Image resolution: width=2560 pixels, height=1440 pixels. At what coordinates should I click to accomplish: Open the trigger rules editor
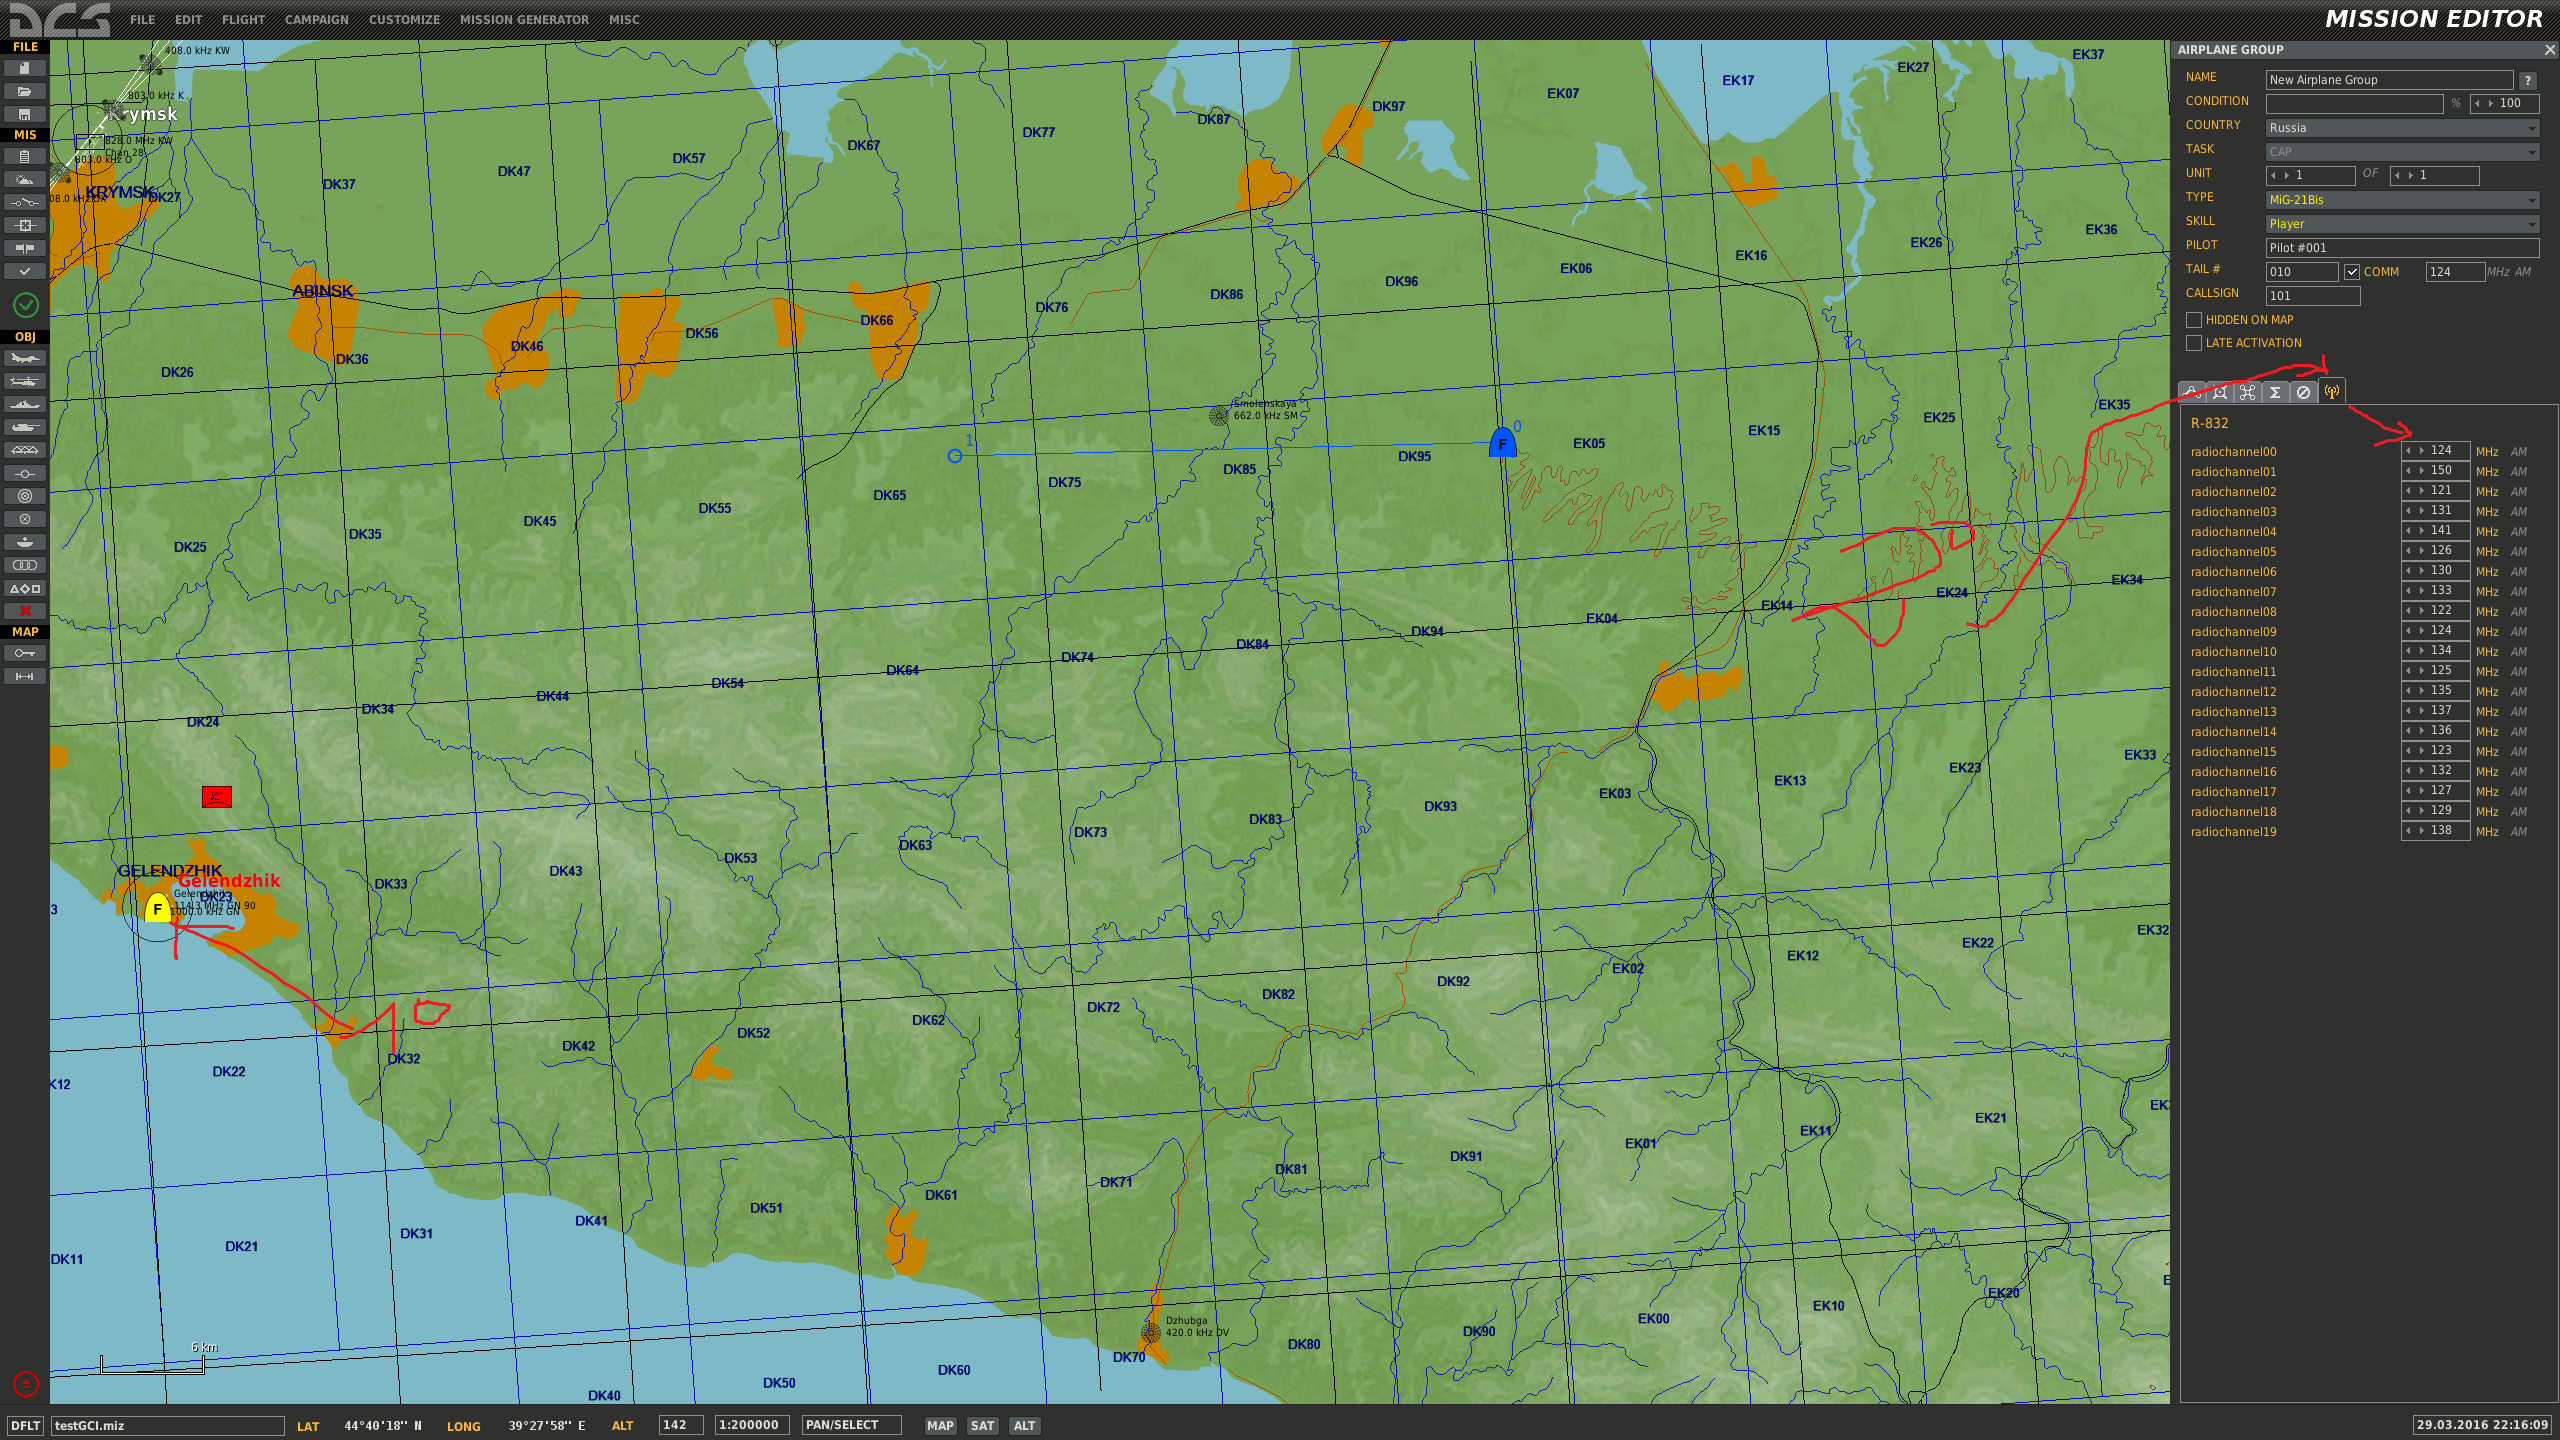coord(24,202)
